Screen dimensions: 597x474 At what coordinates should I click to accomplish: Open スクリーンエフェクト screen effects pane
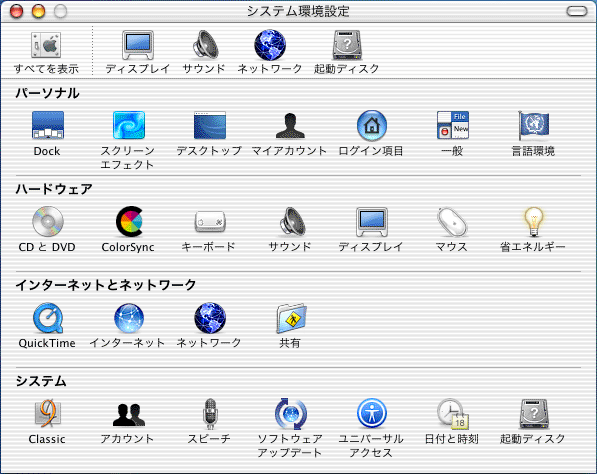click(x=129, y=125)
